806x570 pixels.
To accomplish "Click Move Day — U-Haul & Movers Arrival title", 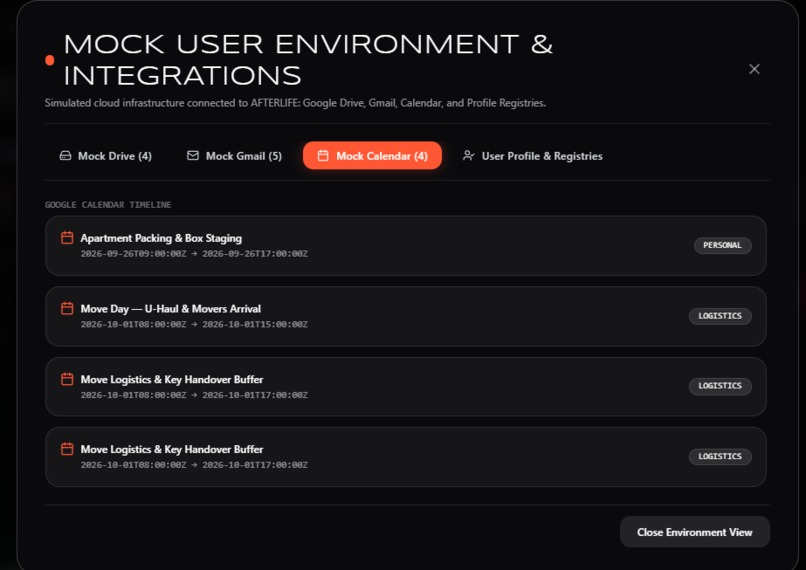I will pyautogui.click(x=171, y=309).
